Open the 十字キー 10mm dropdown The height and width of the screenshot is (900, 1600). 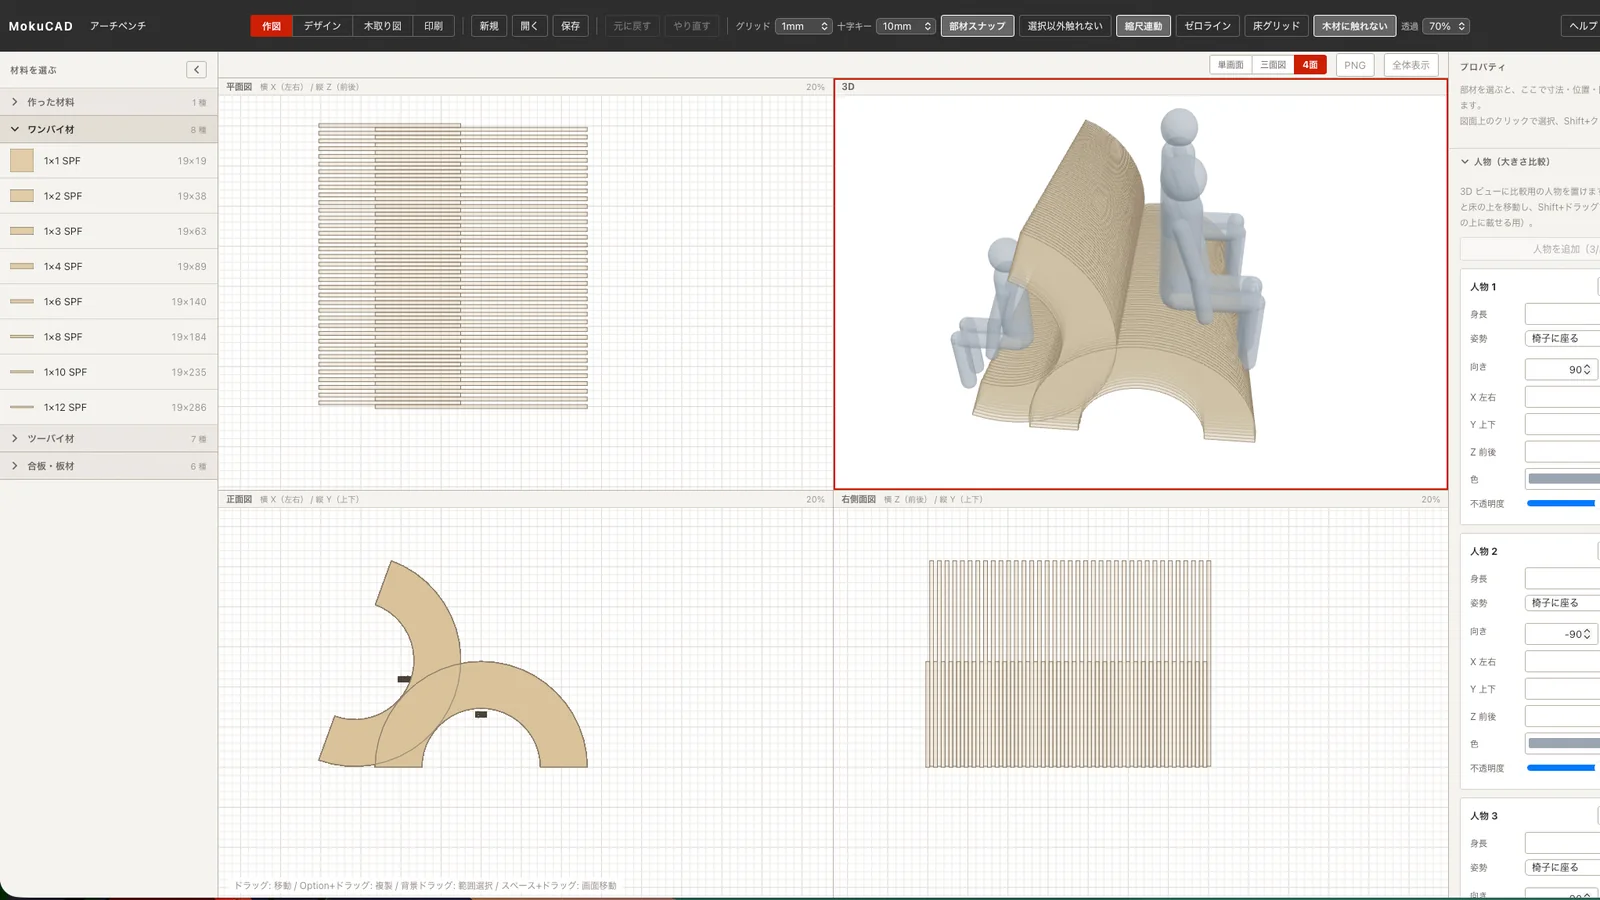906,26
